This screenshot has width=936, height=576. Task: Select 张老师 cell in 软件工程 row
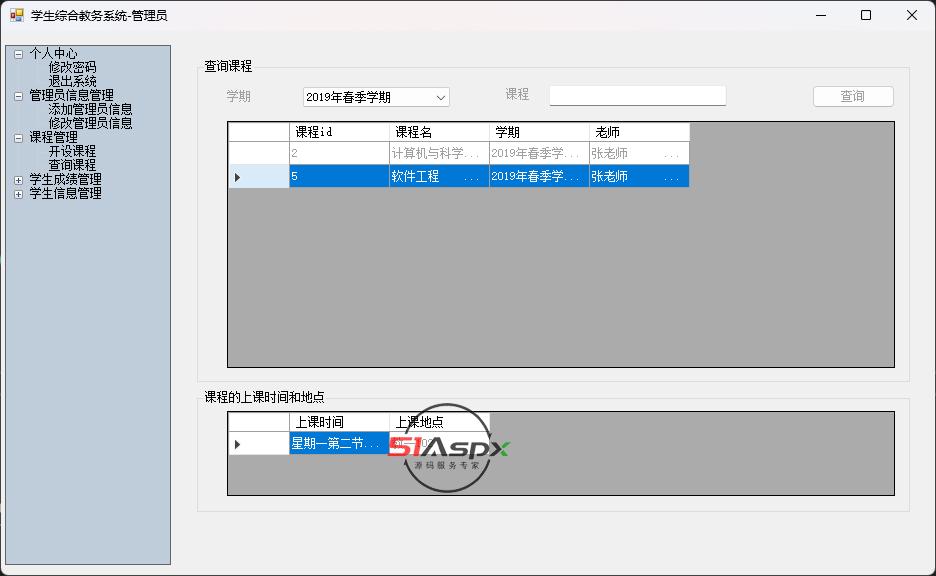pos(639,176)
